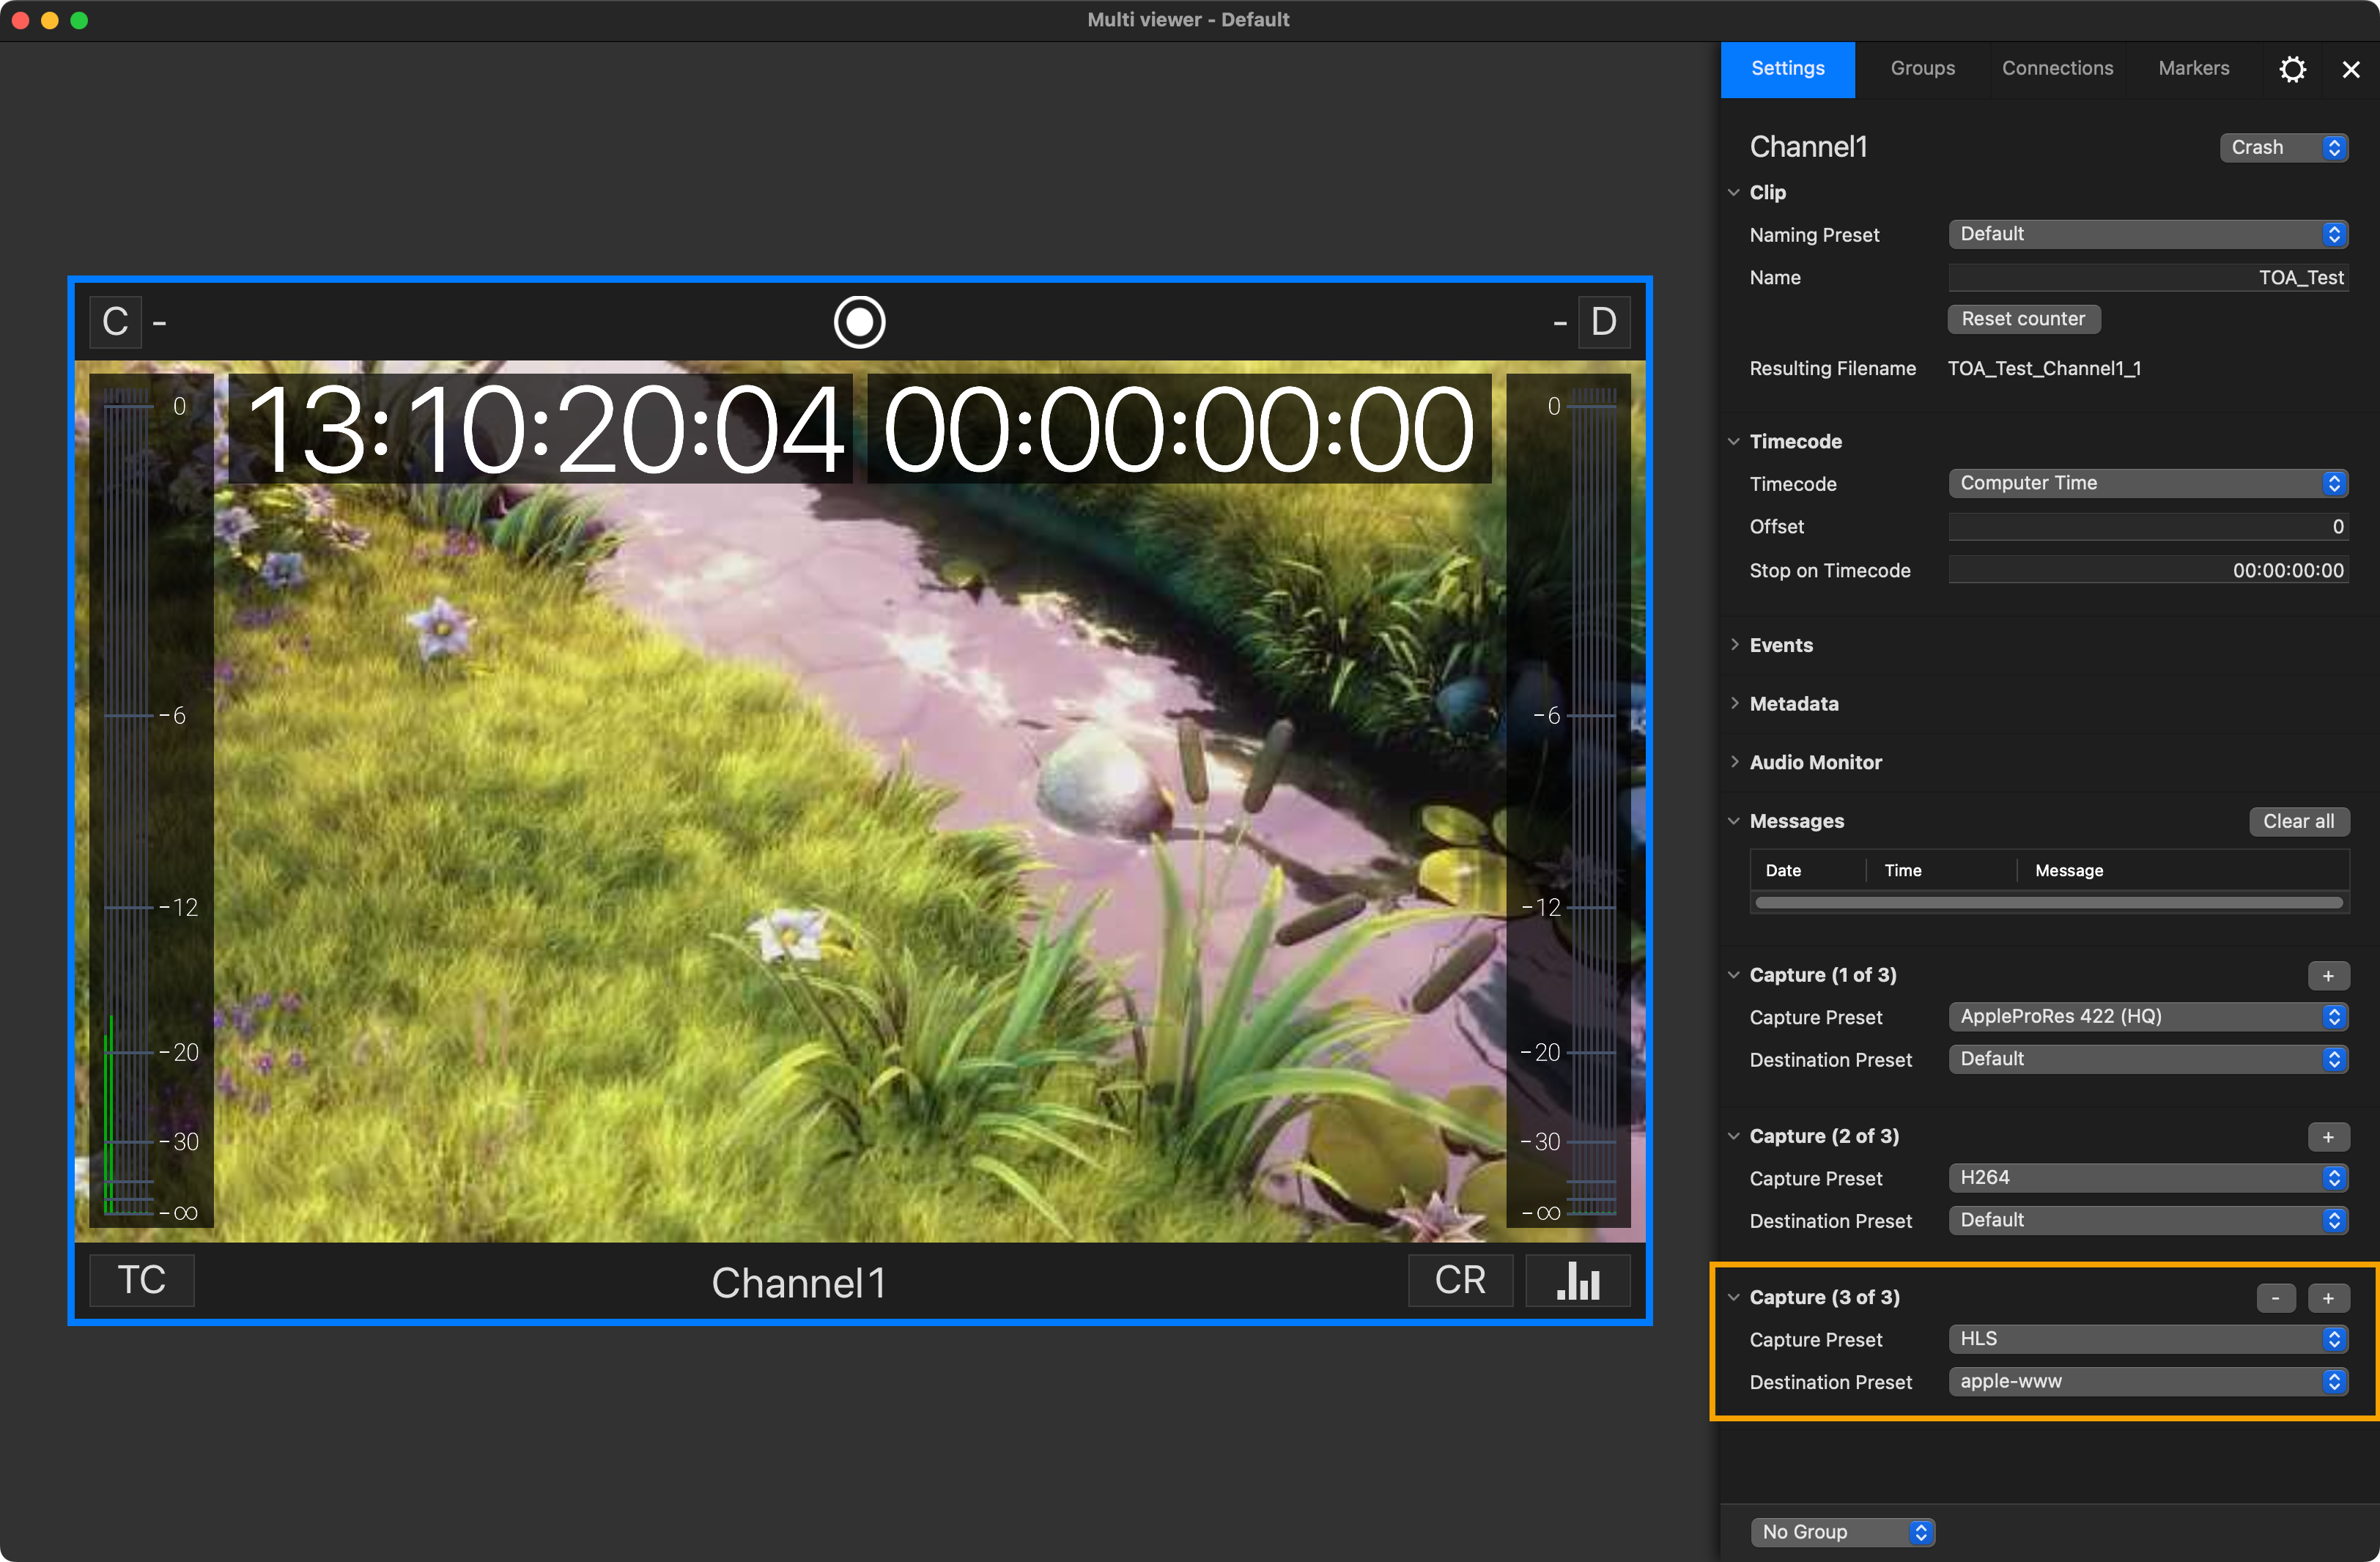The width and height of the screenshot is (2380, 1562).
Task: Toggle the CR button below preview
Action: [1460, 1280]
